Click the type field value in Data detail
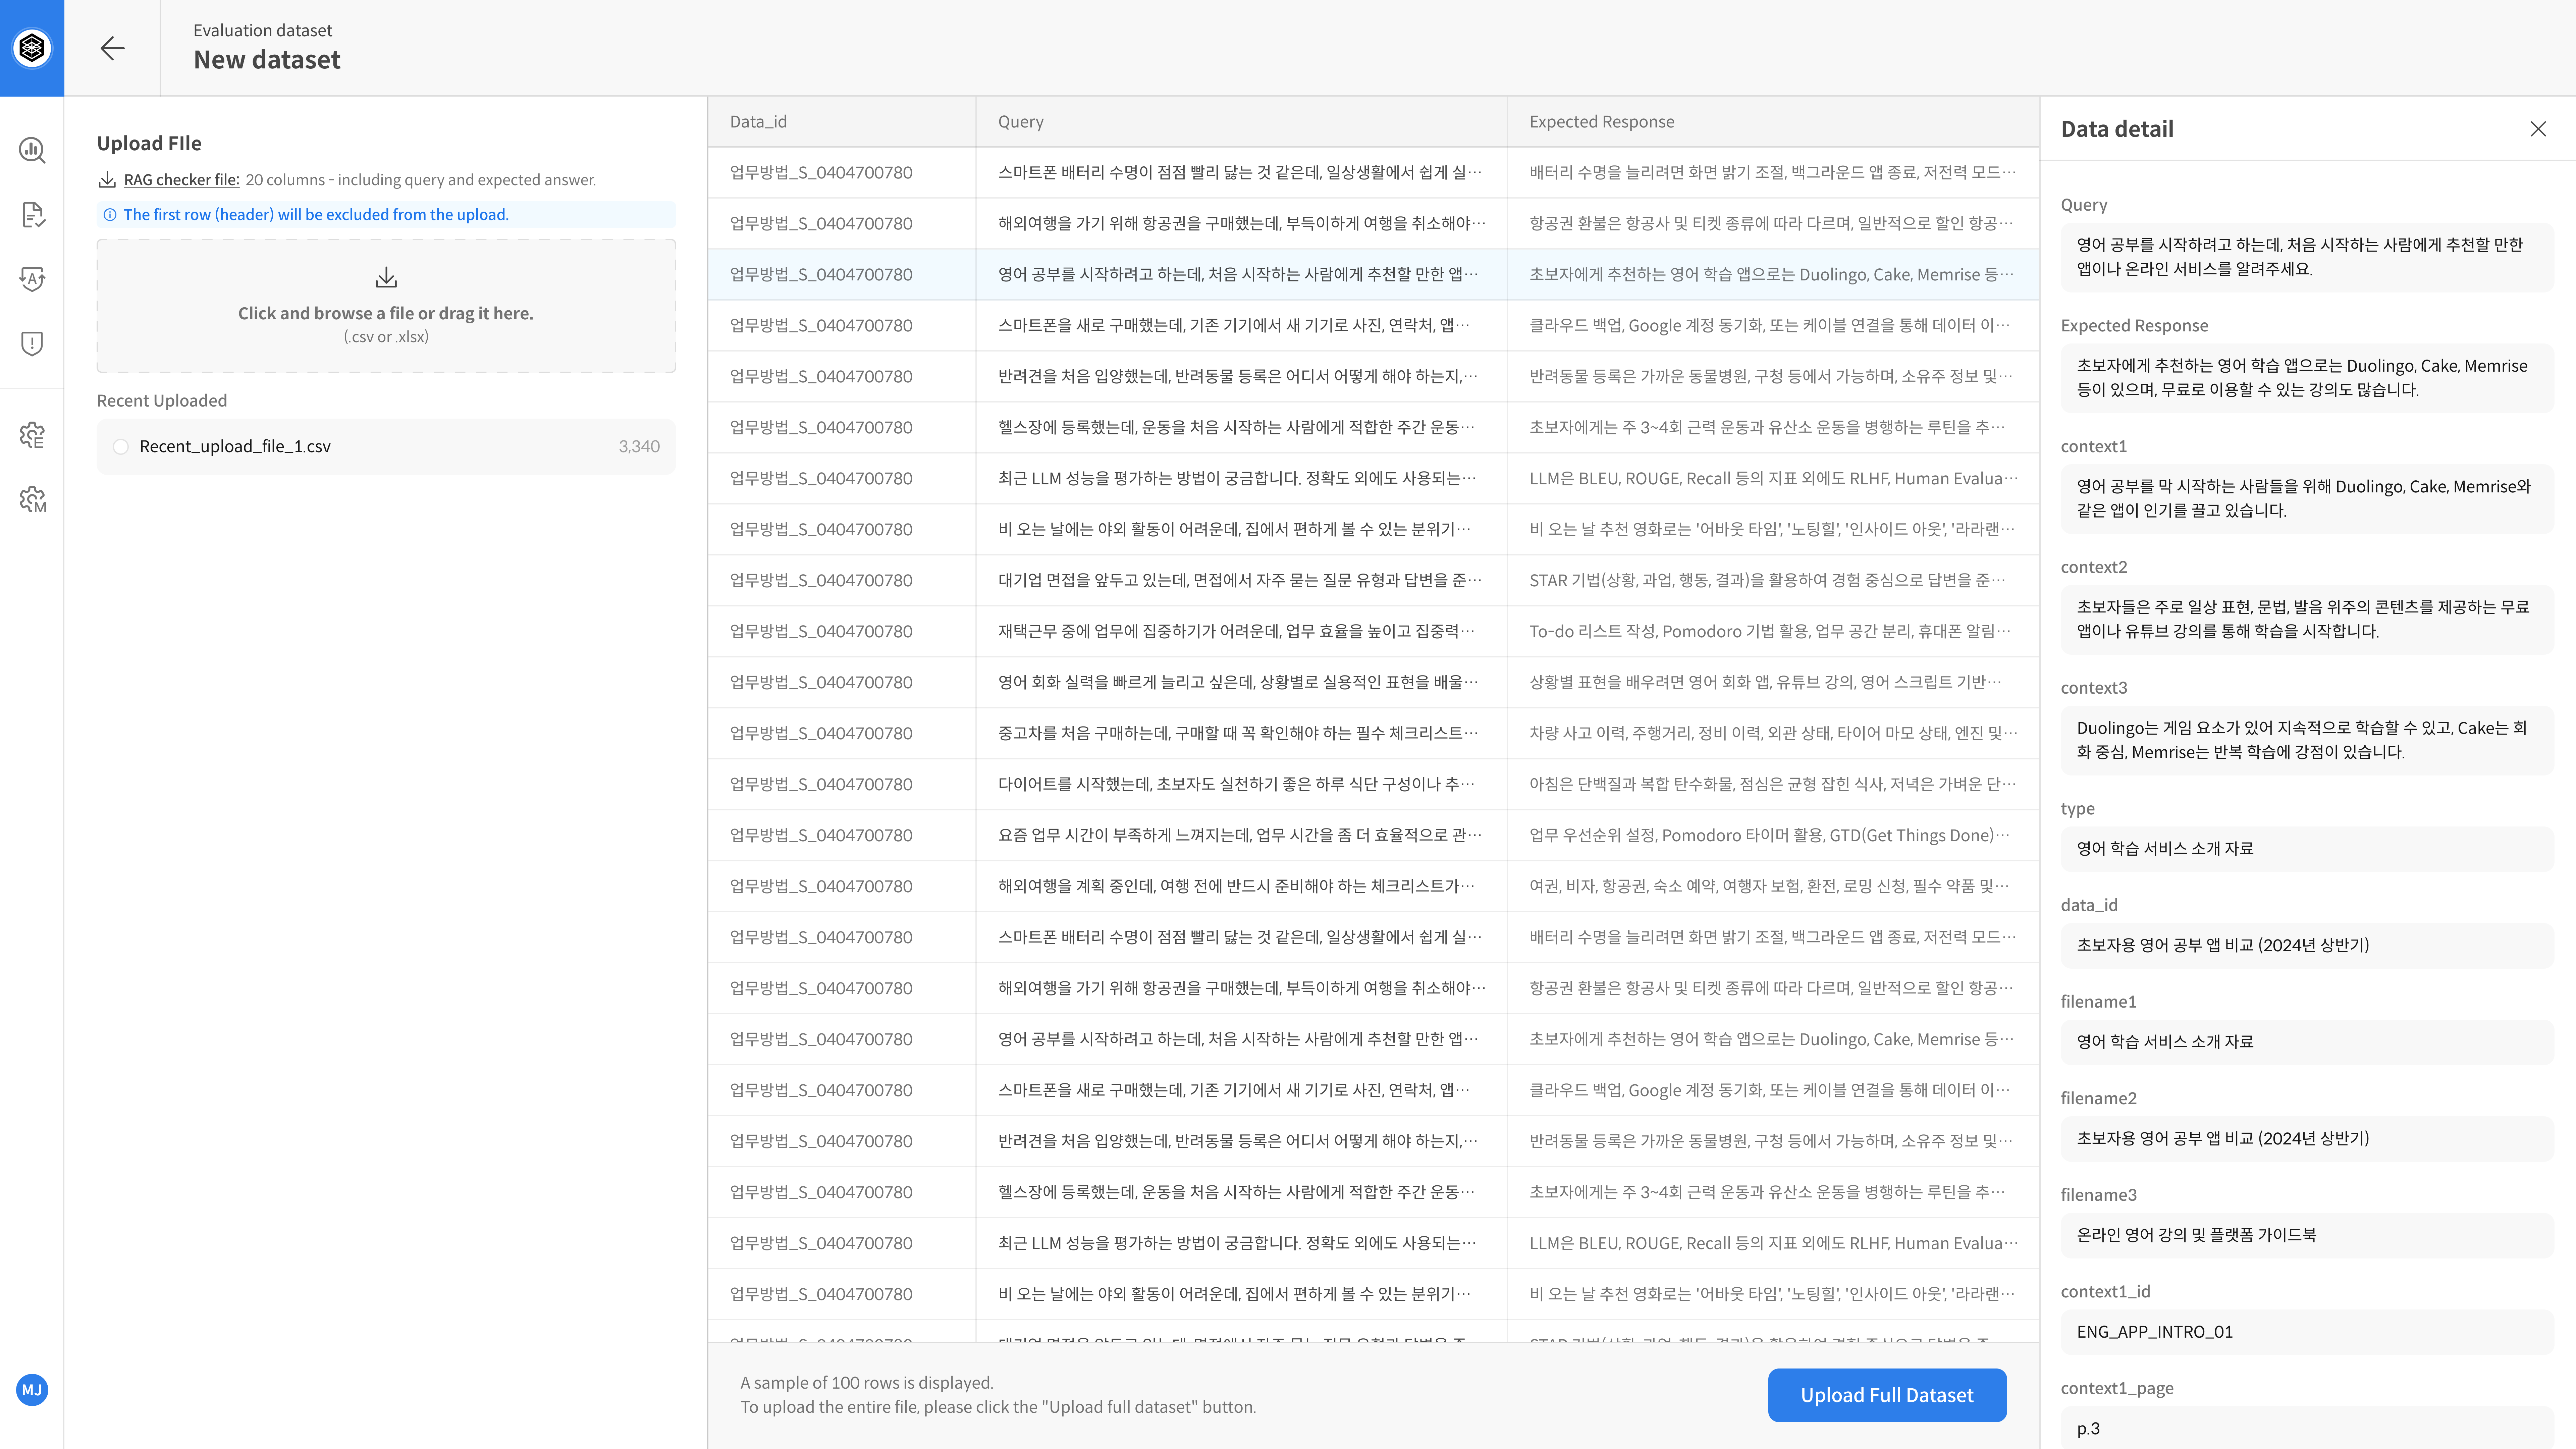This screenshot has width=2576, height=1449. pyautogui.click(x=2307, y=849)
